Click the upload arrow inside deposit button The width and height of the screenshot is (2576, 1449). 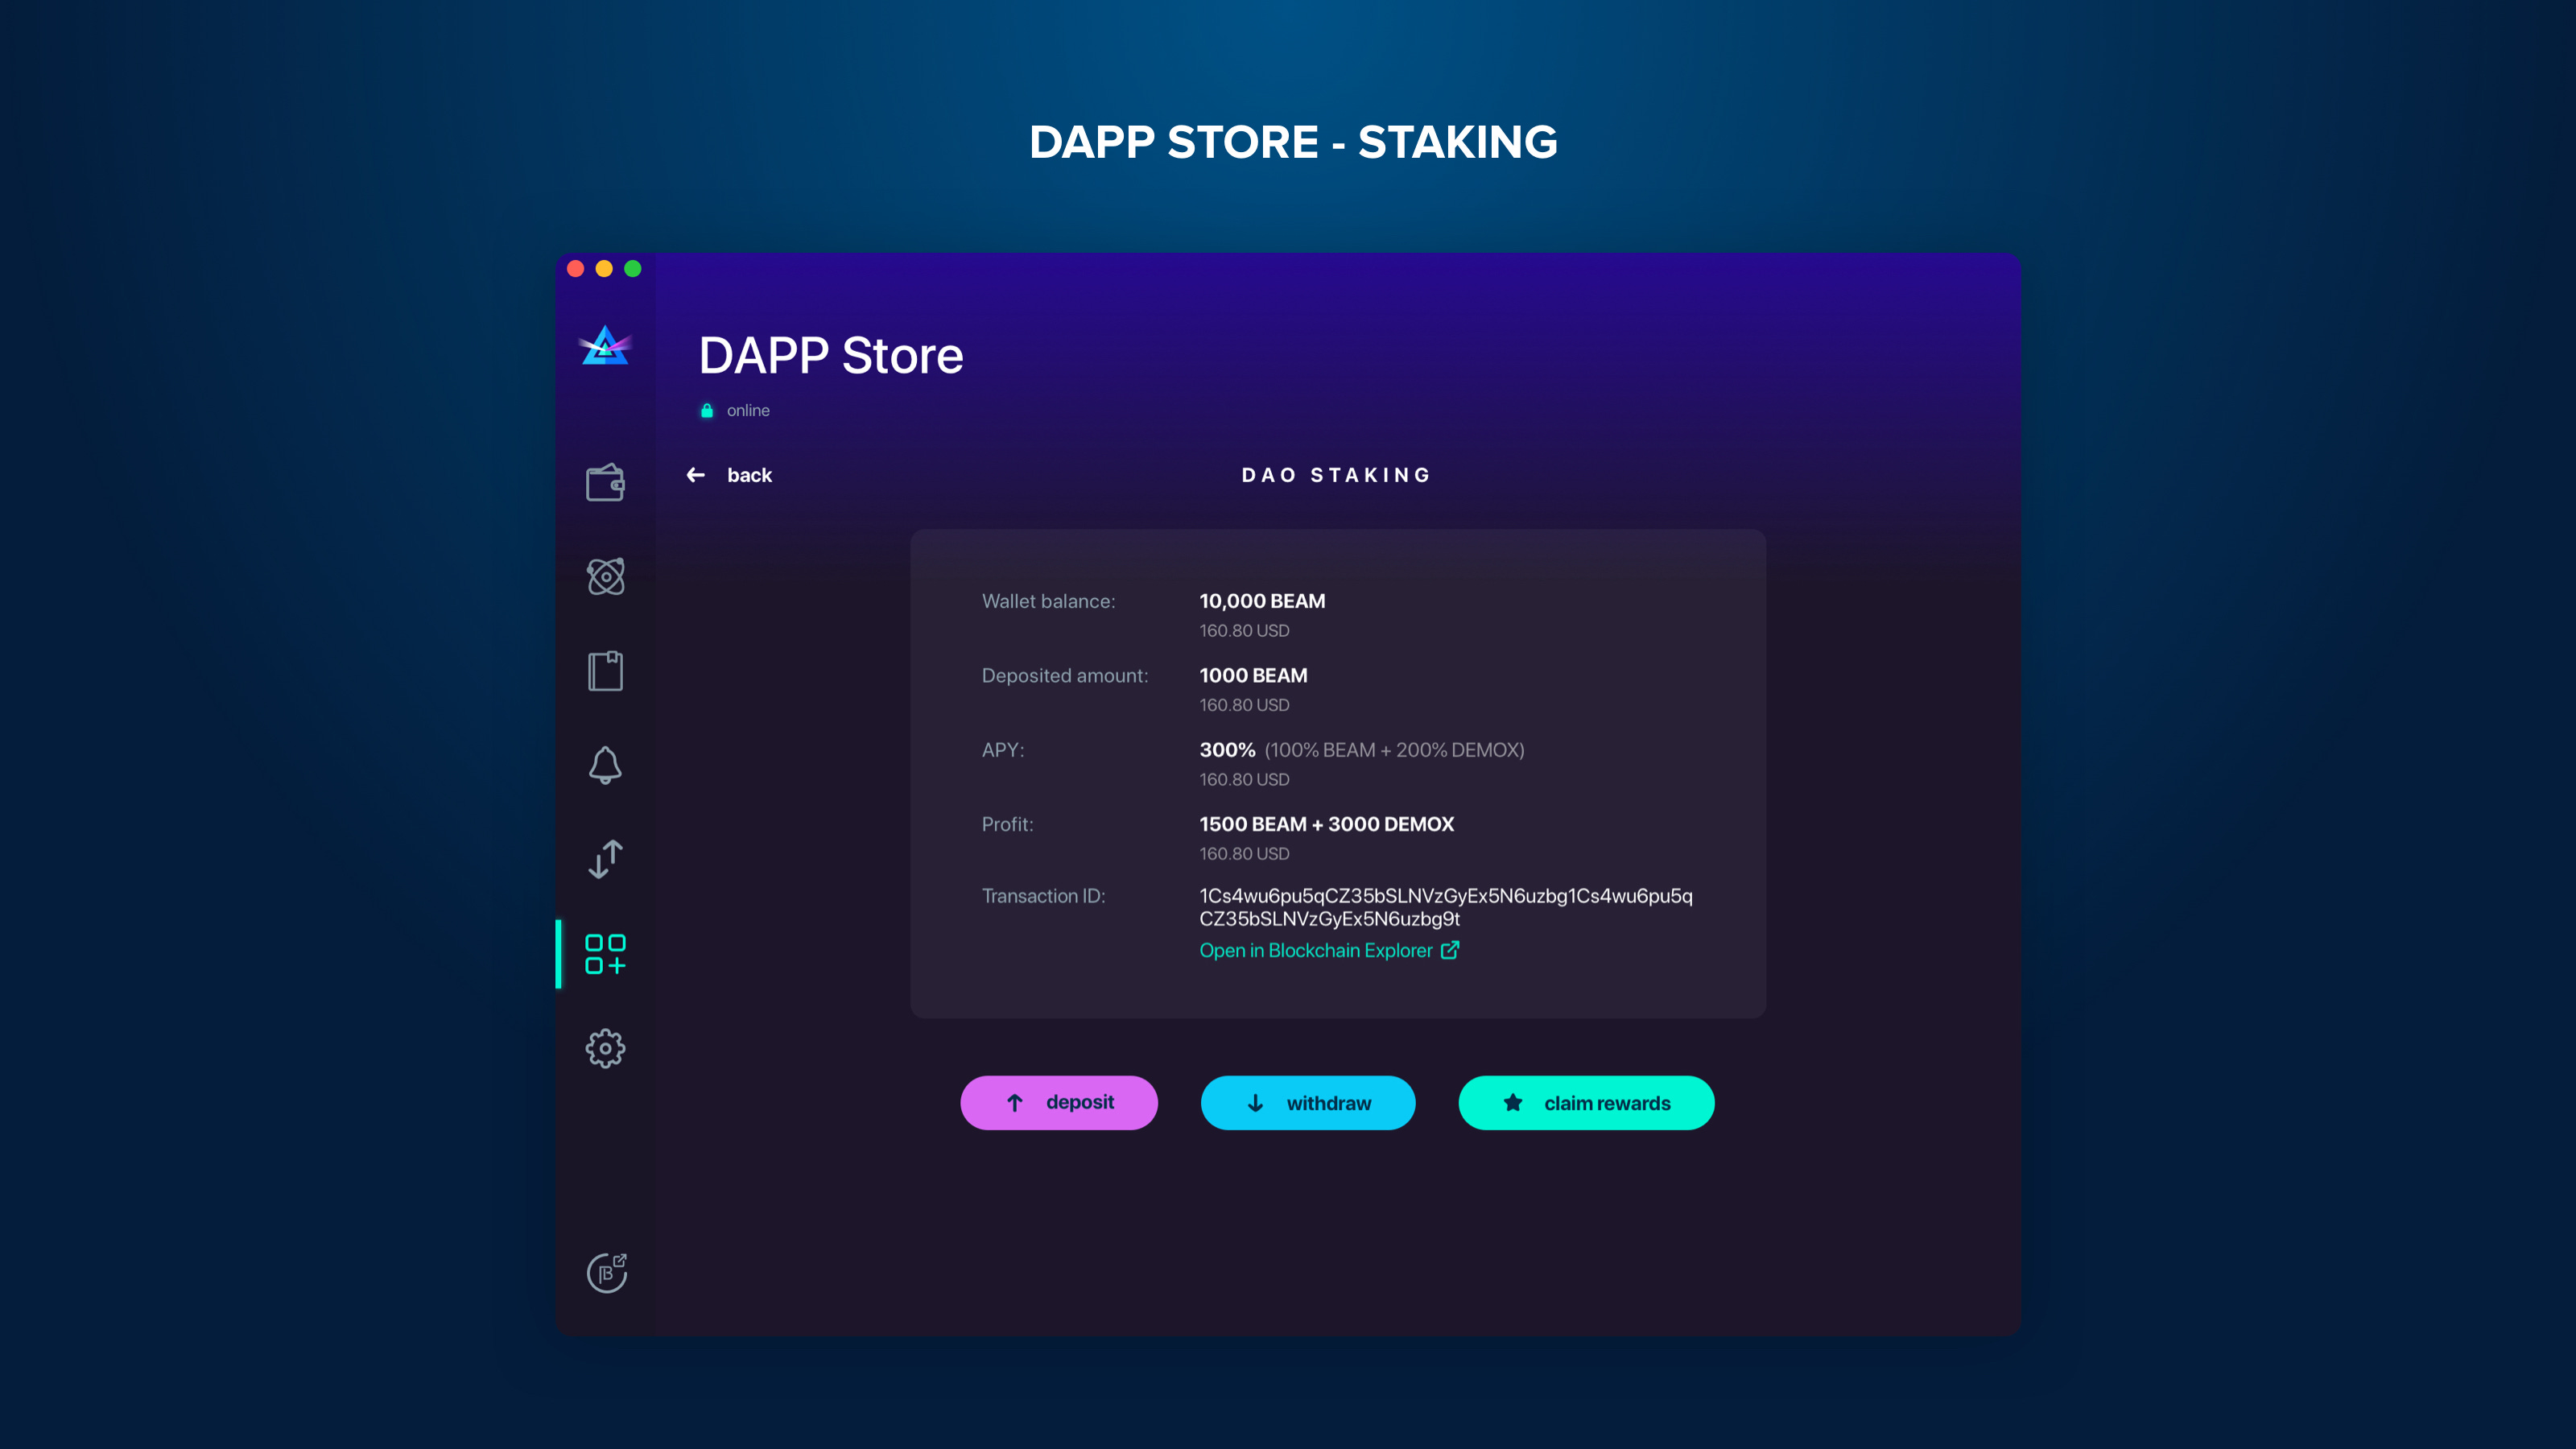[1015, 1103]
